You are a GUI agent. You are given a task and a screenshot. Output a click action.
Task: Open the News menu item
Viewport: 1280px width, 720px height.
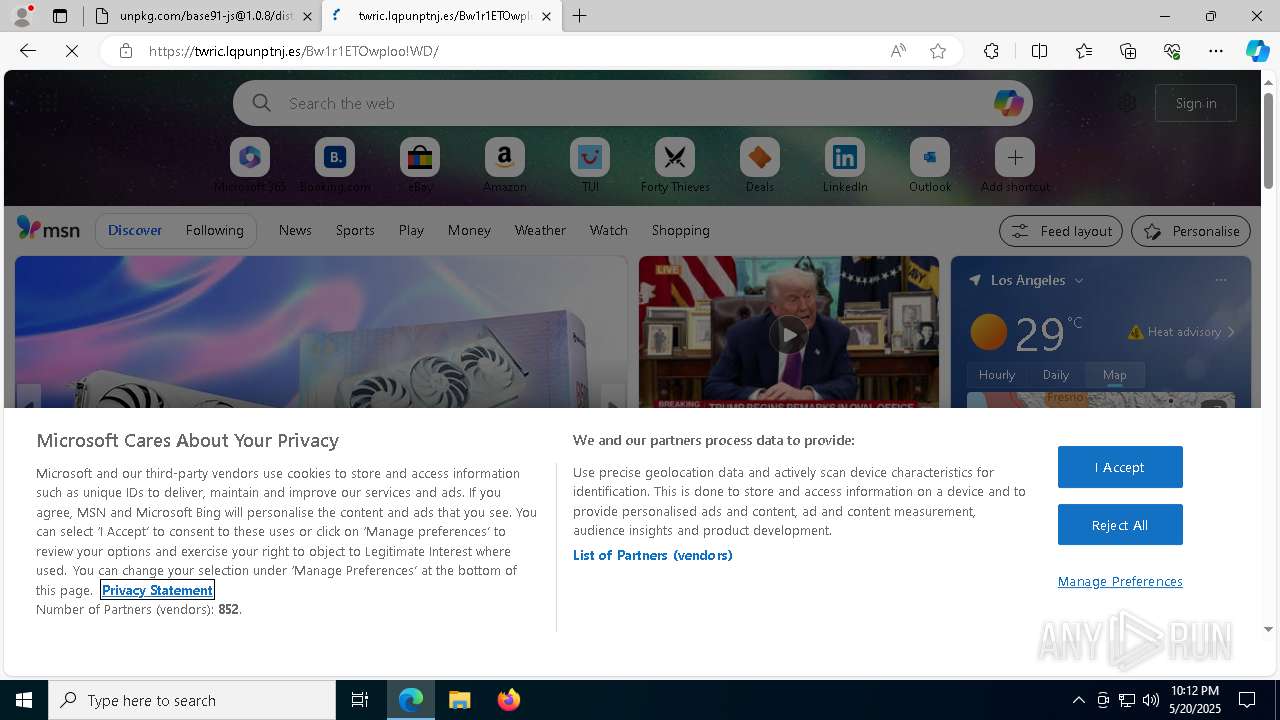295,230
